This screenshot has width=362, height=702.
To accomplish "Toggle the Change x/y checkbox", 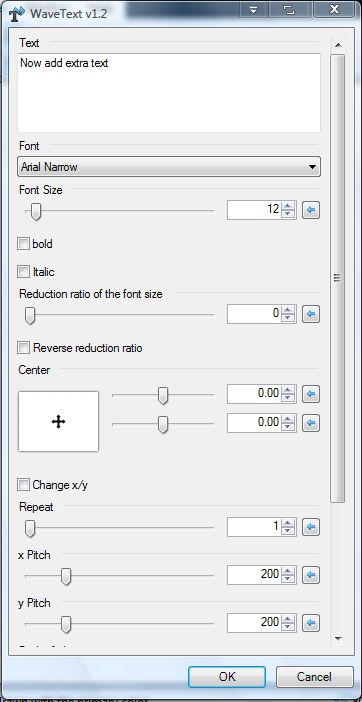I will pyautogui.click(x=23, y=485).
